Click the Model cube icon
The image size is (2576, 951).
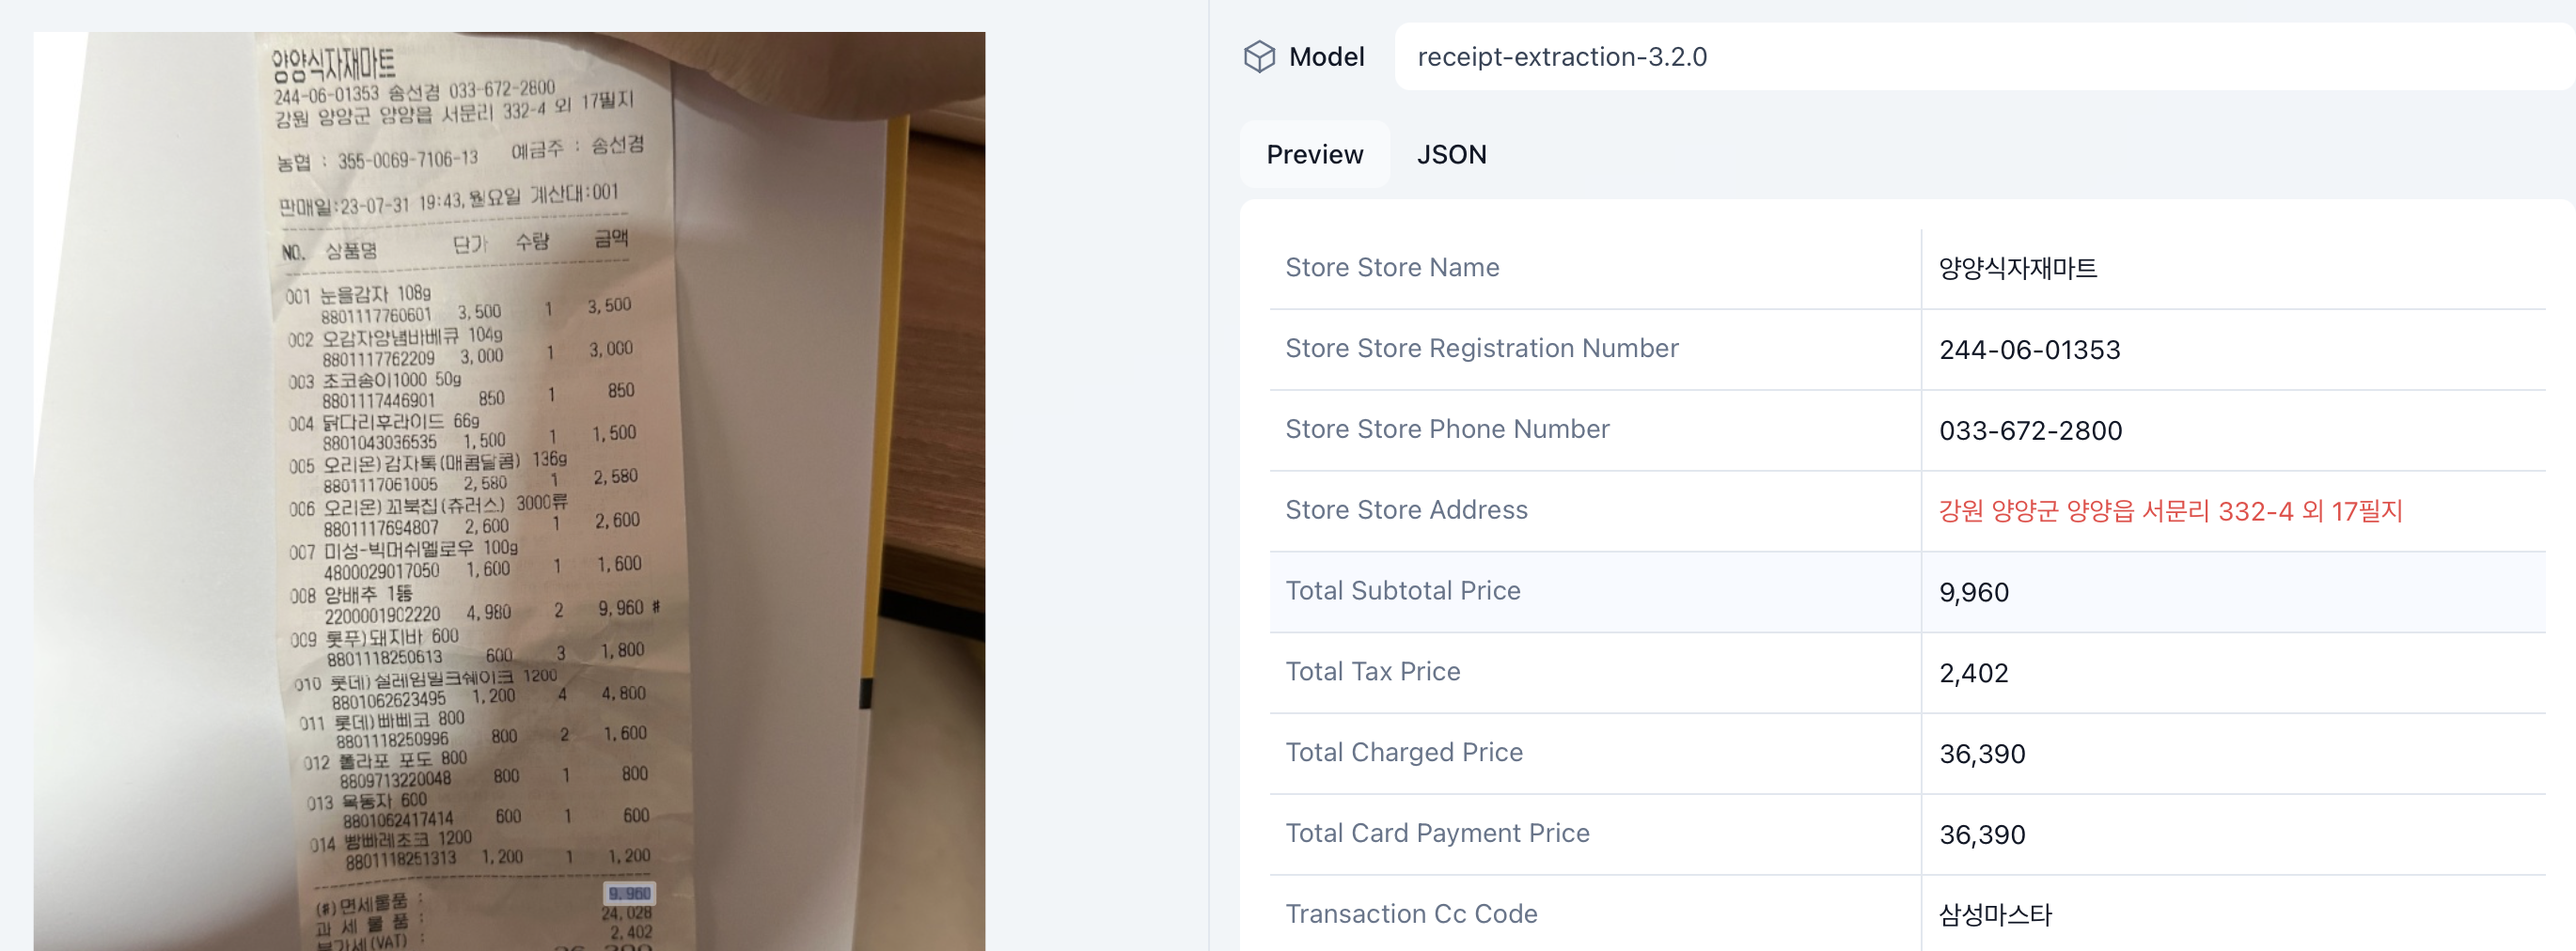click(1259, 57)
